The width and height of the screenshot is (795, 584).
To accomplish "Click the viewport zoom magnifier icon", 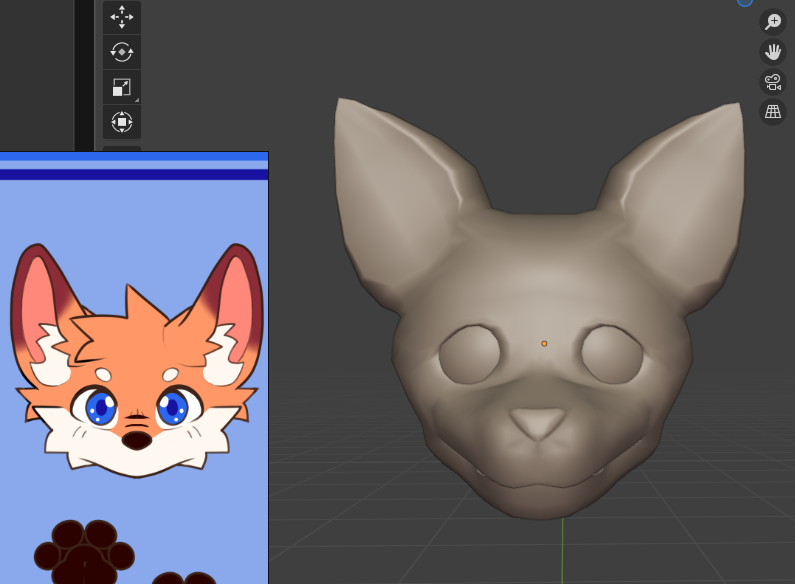I will coord(773,22).
